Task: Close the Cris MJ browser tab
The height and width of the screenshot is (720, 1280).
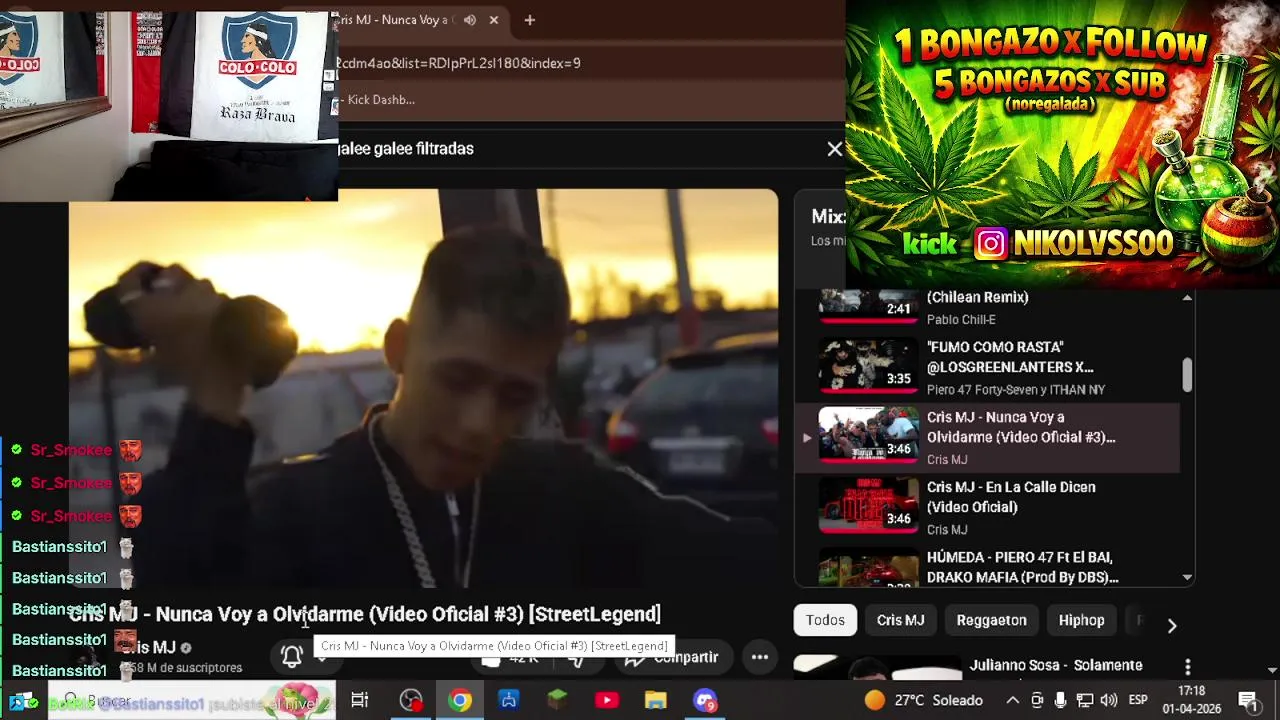Action: click(494, 20)
